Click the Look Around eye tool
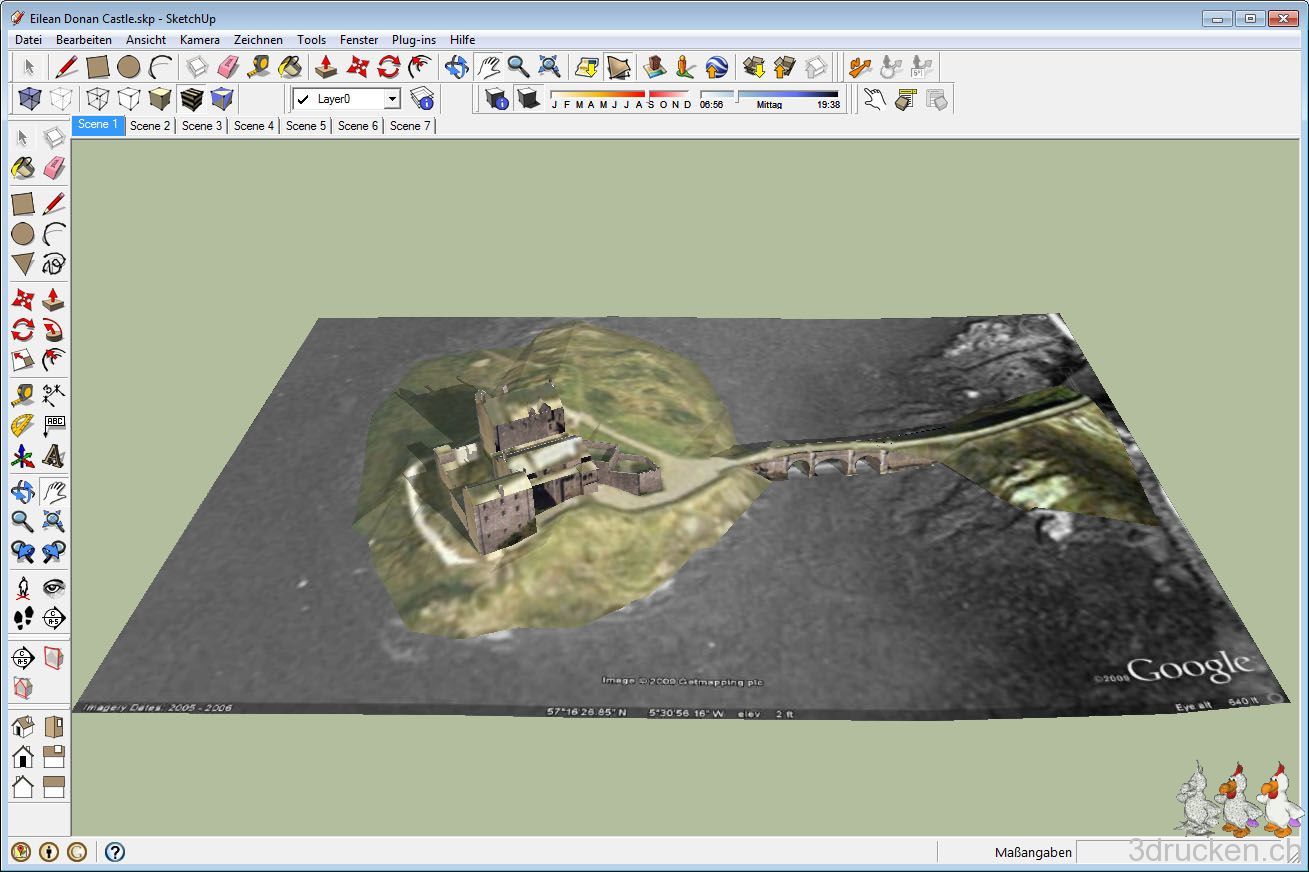Screen dimensions: 1309x872 click(x=54, y=588)
